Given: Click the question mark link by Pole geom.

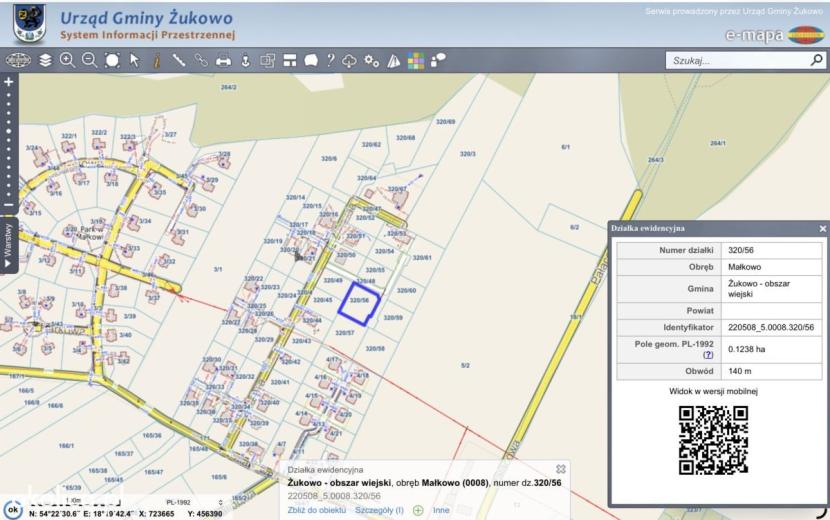Looking at the screenshot, I should 708,355.
